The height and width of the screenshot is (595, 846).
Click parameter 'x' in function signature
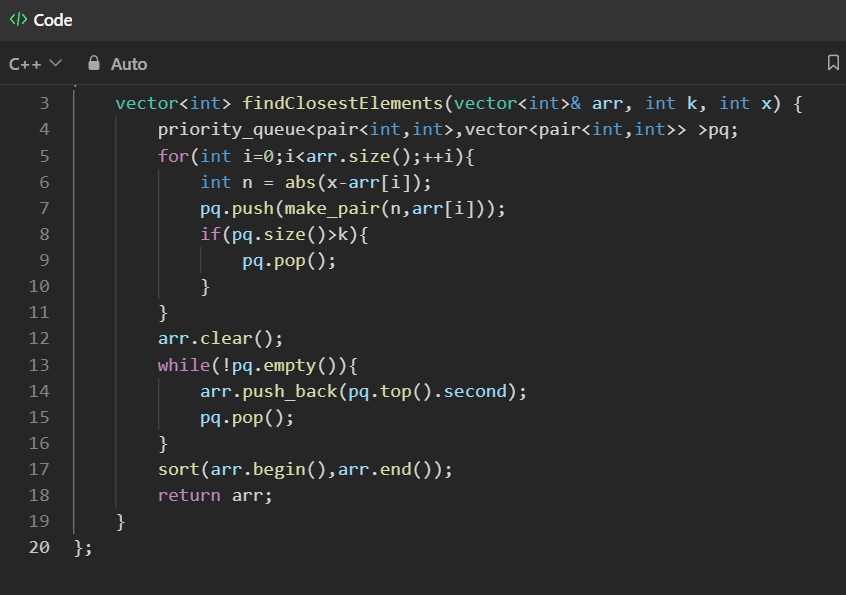(766, 104)
